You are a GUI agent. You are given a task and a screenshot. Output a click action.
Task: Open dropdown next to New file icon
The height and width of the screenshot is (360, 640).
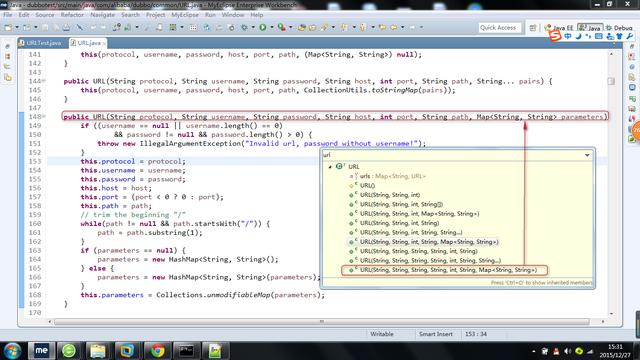click(17, 27)
